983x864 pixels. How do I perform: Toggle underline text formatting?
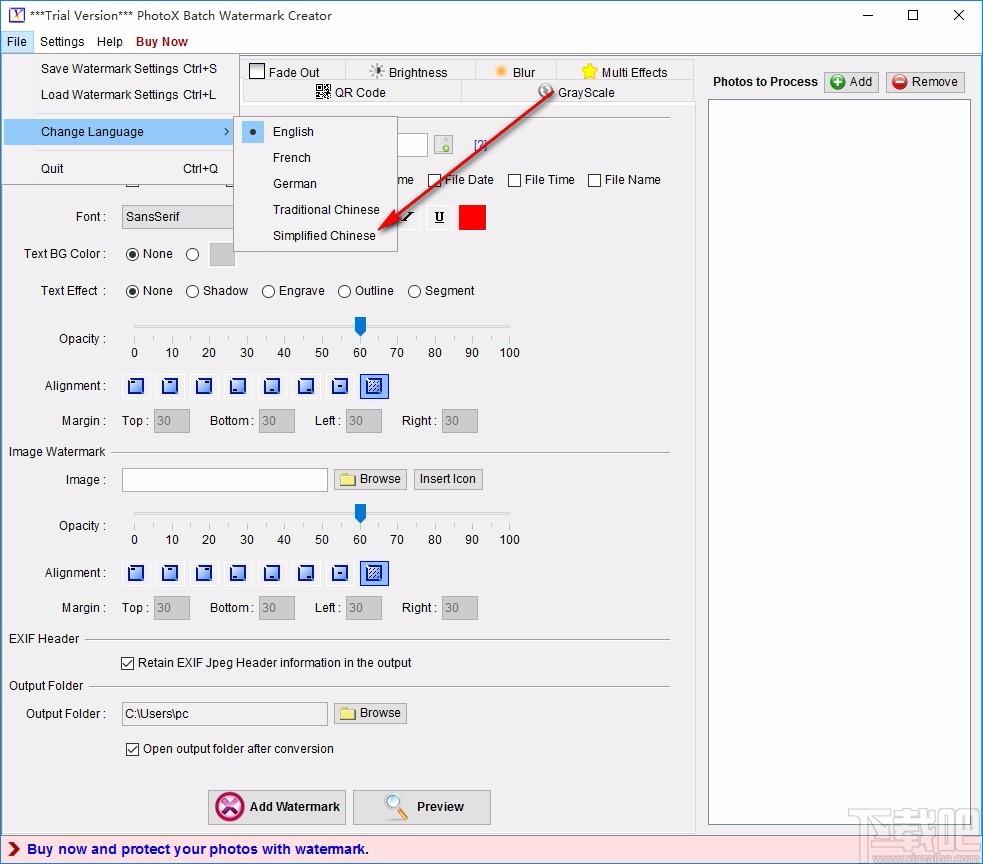(x=439, y=217)
